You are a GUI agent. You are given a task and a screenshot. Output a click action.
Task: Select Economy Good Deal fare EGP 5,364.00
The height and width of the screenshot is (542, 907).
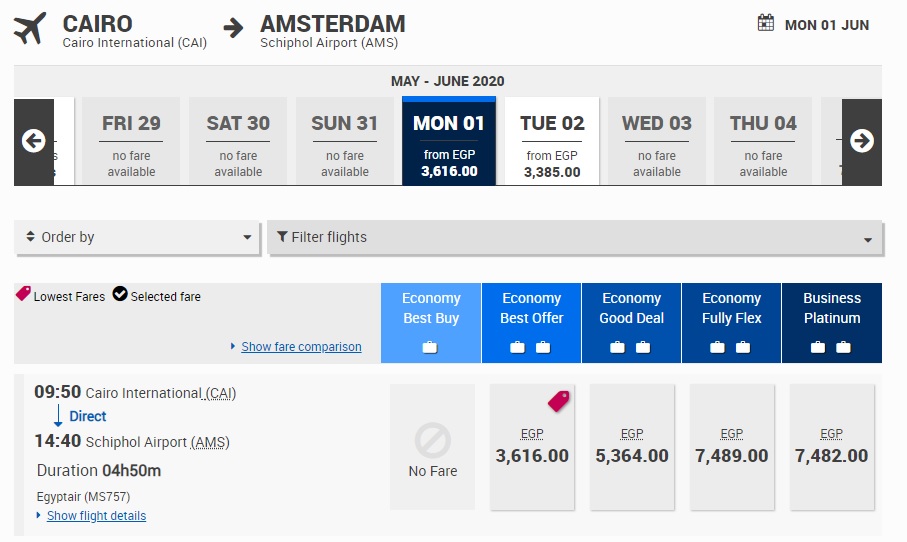(x=632, y=447)
